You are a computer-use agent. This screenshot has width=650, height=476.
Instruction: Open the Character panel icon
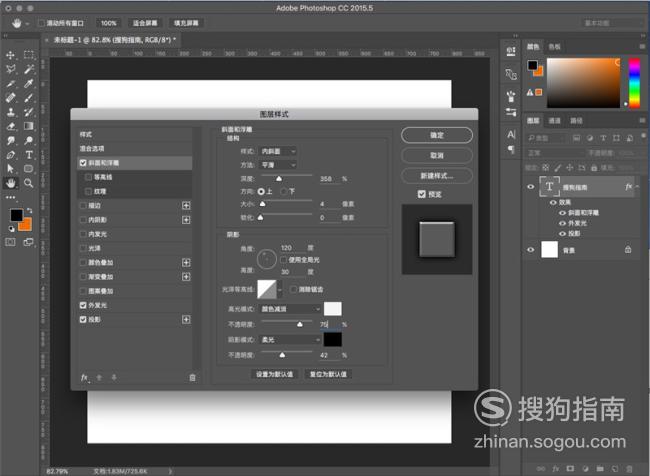pyautogui.click(x=511, y=134)
